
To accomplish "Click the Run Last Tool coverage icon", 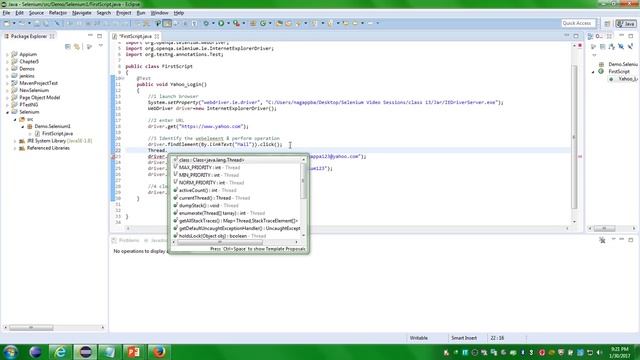I will [x=236, y=24].
